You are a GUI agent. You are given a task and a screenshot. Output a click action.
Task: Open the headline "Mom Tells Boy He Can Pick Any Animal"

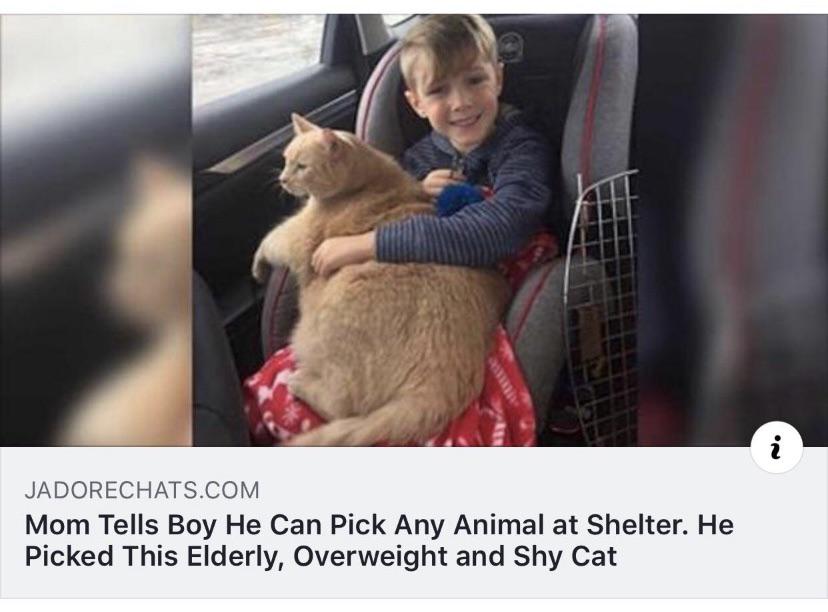pos(284,525)
